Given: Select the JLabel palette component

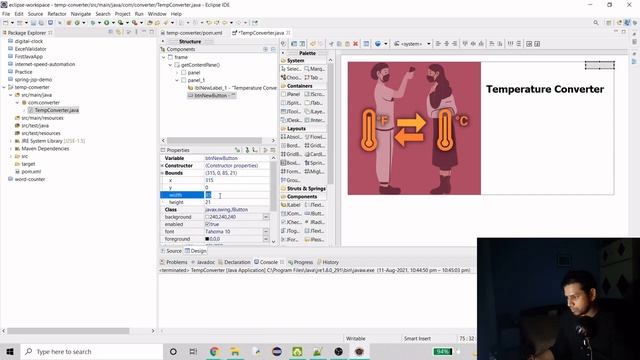Looking at the screenshot, I should [x=291, y=205].
